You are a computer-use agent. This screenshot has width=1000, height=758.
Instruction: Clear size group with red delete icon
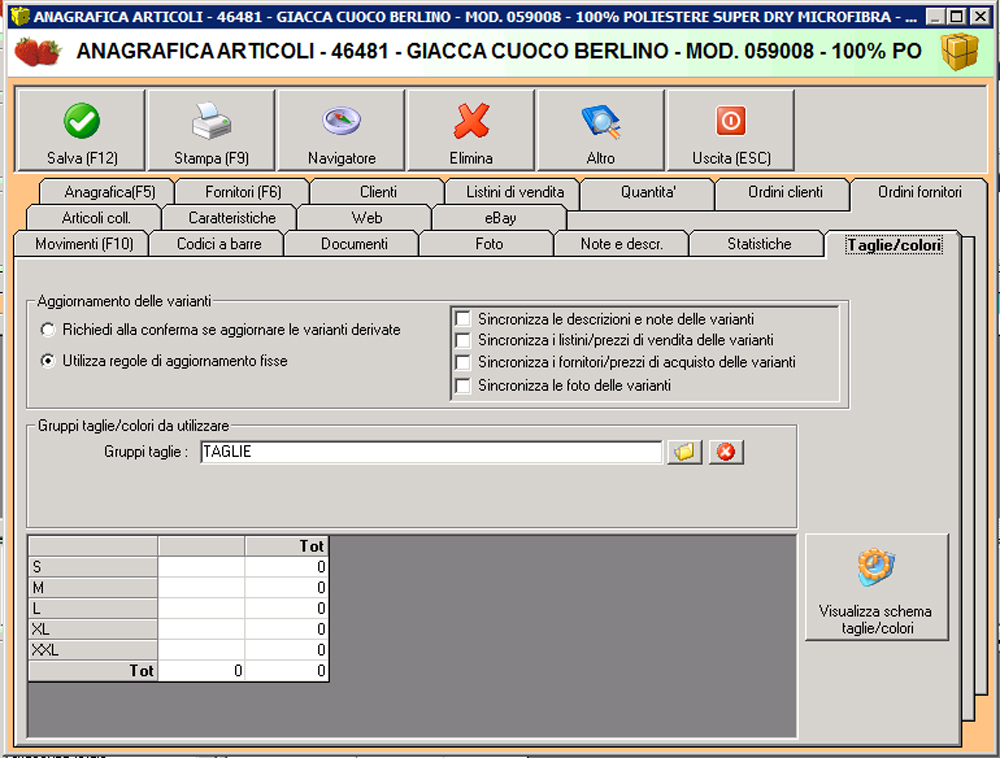727,452
